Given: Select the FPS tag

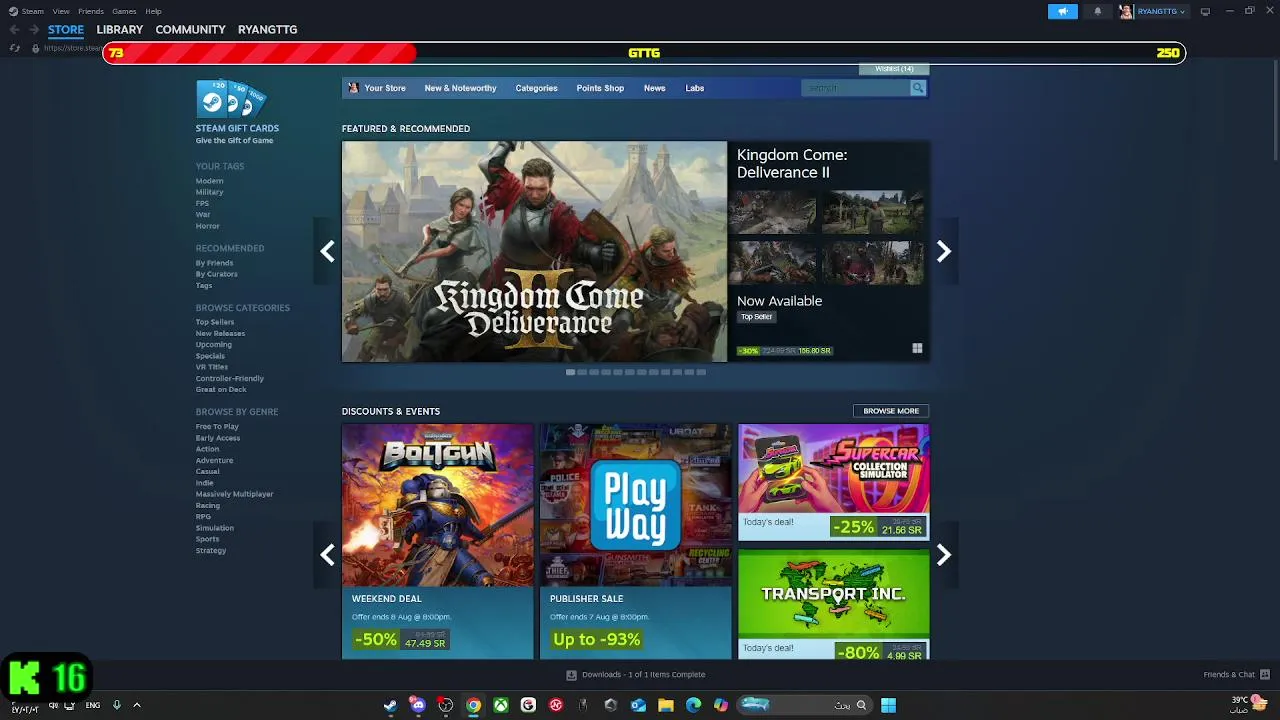Looking at the screenshot, I should 202,203.
